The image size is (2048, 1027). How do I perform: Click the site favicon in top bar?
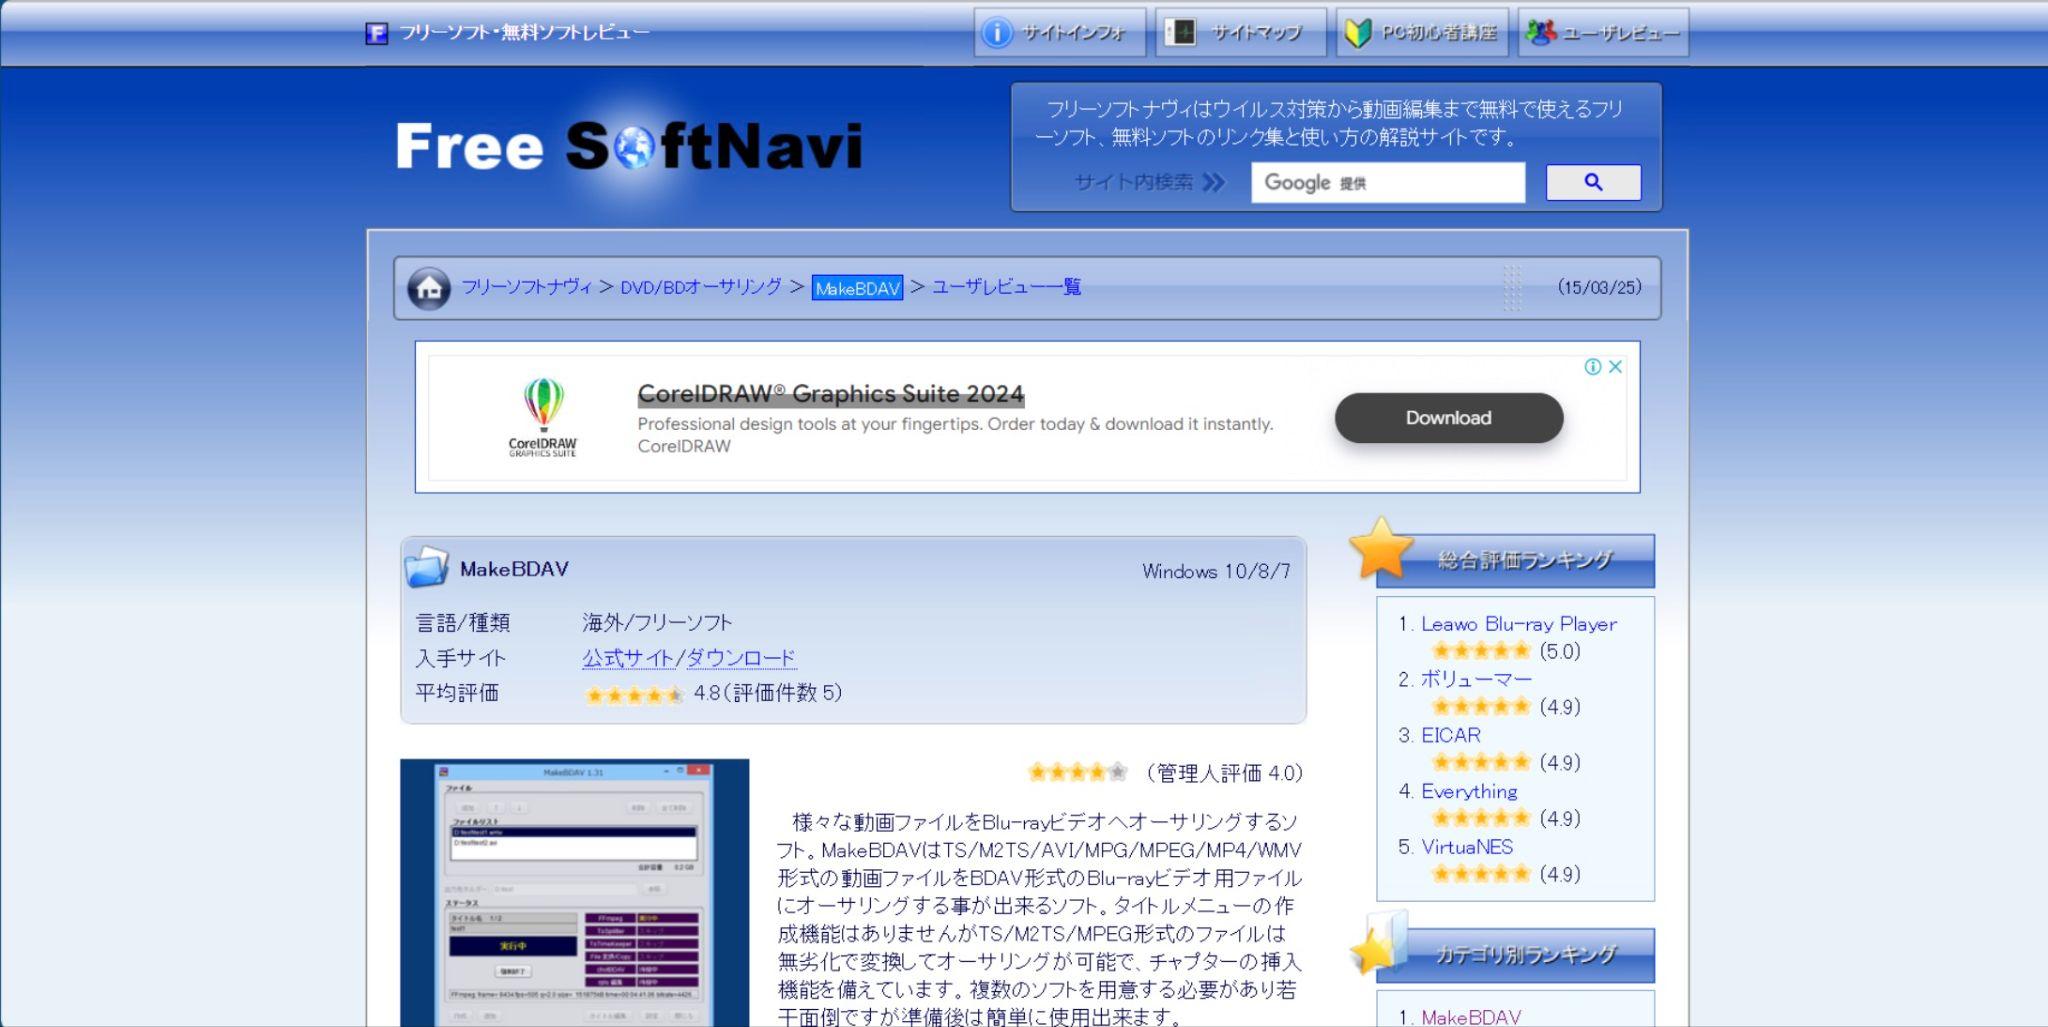(377, 33)
